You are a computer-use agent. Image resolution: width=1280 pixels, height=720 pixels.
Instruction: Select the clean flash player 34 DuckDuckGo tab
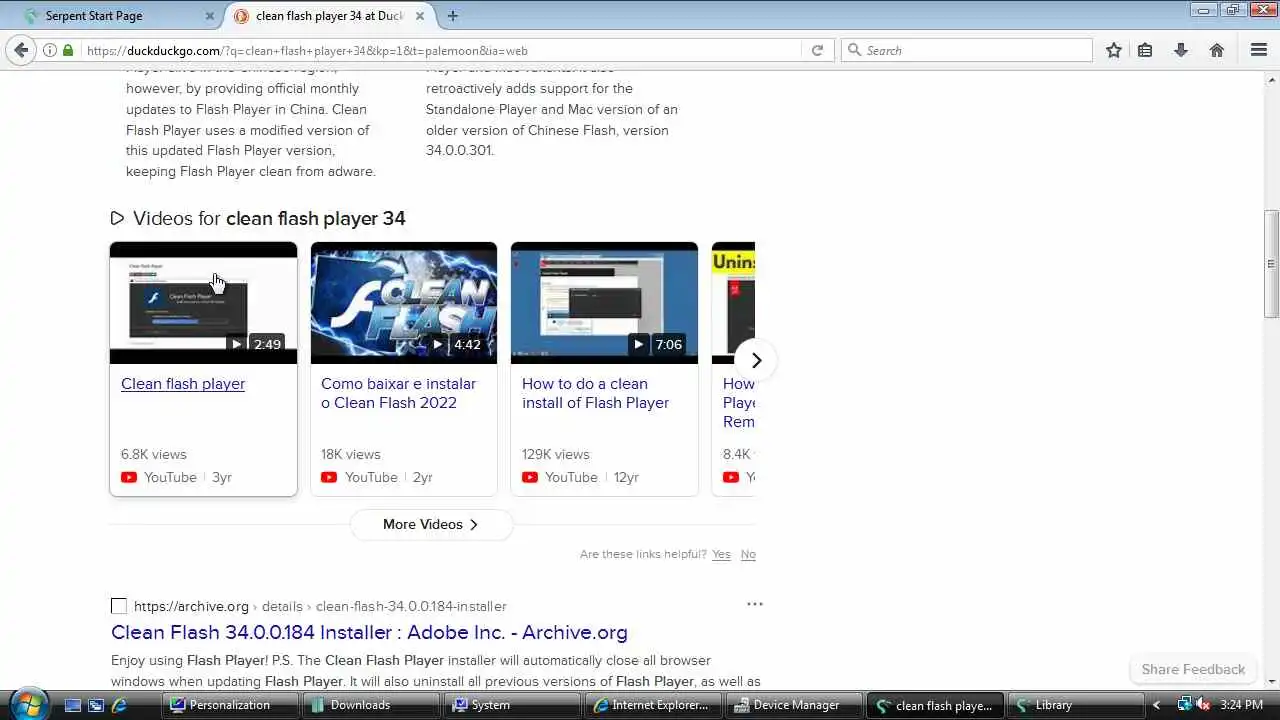click(330, 16)
